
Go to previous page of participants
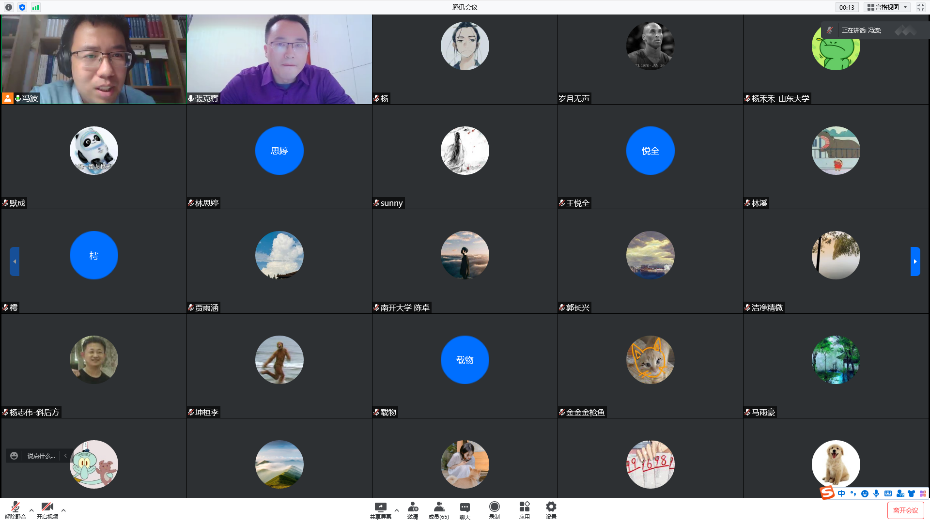pyautogui.click(x=14, y=261)
